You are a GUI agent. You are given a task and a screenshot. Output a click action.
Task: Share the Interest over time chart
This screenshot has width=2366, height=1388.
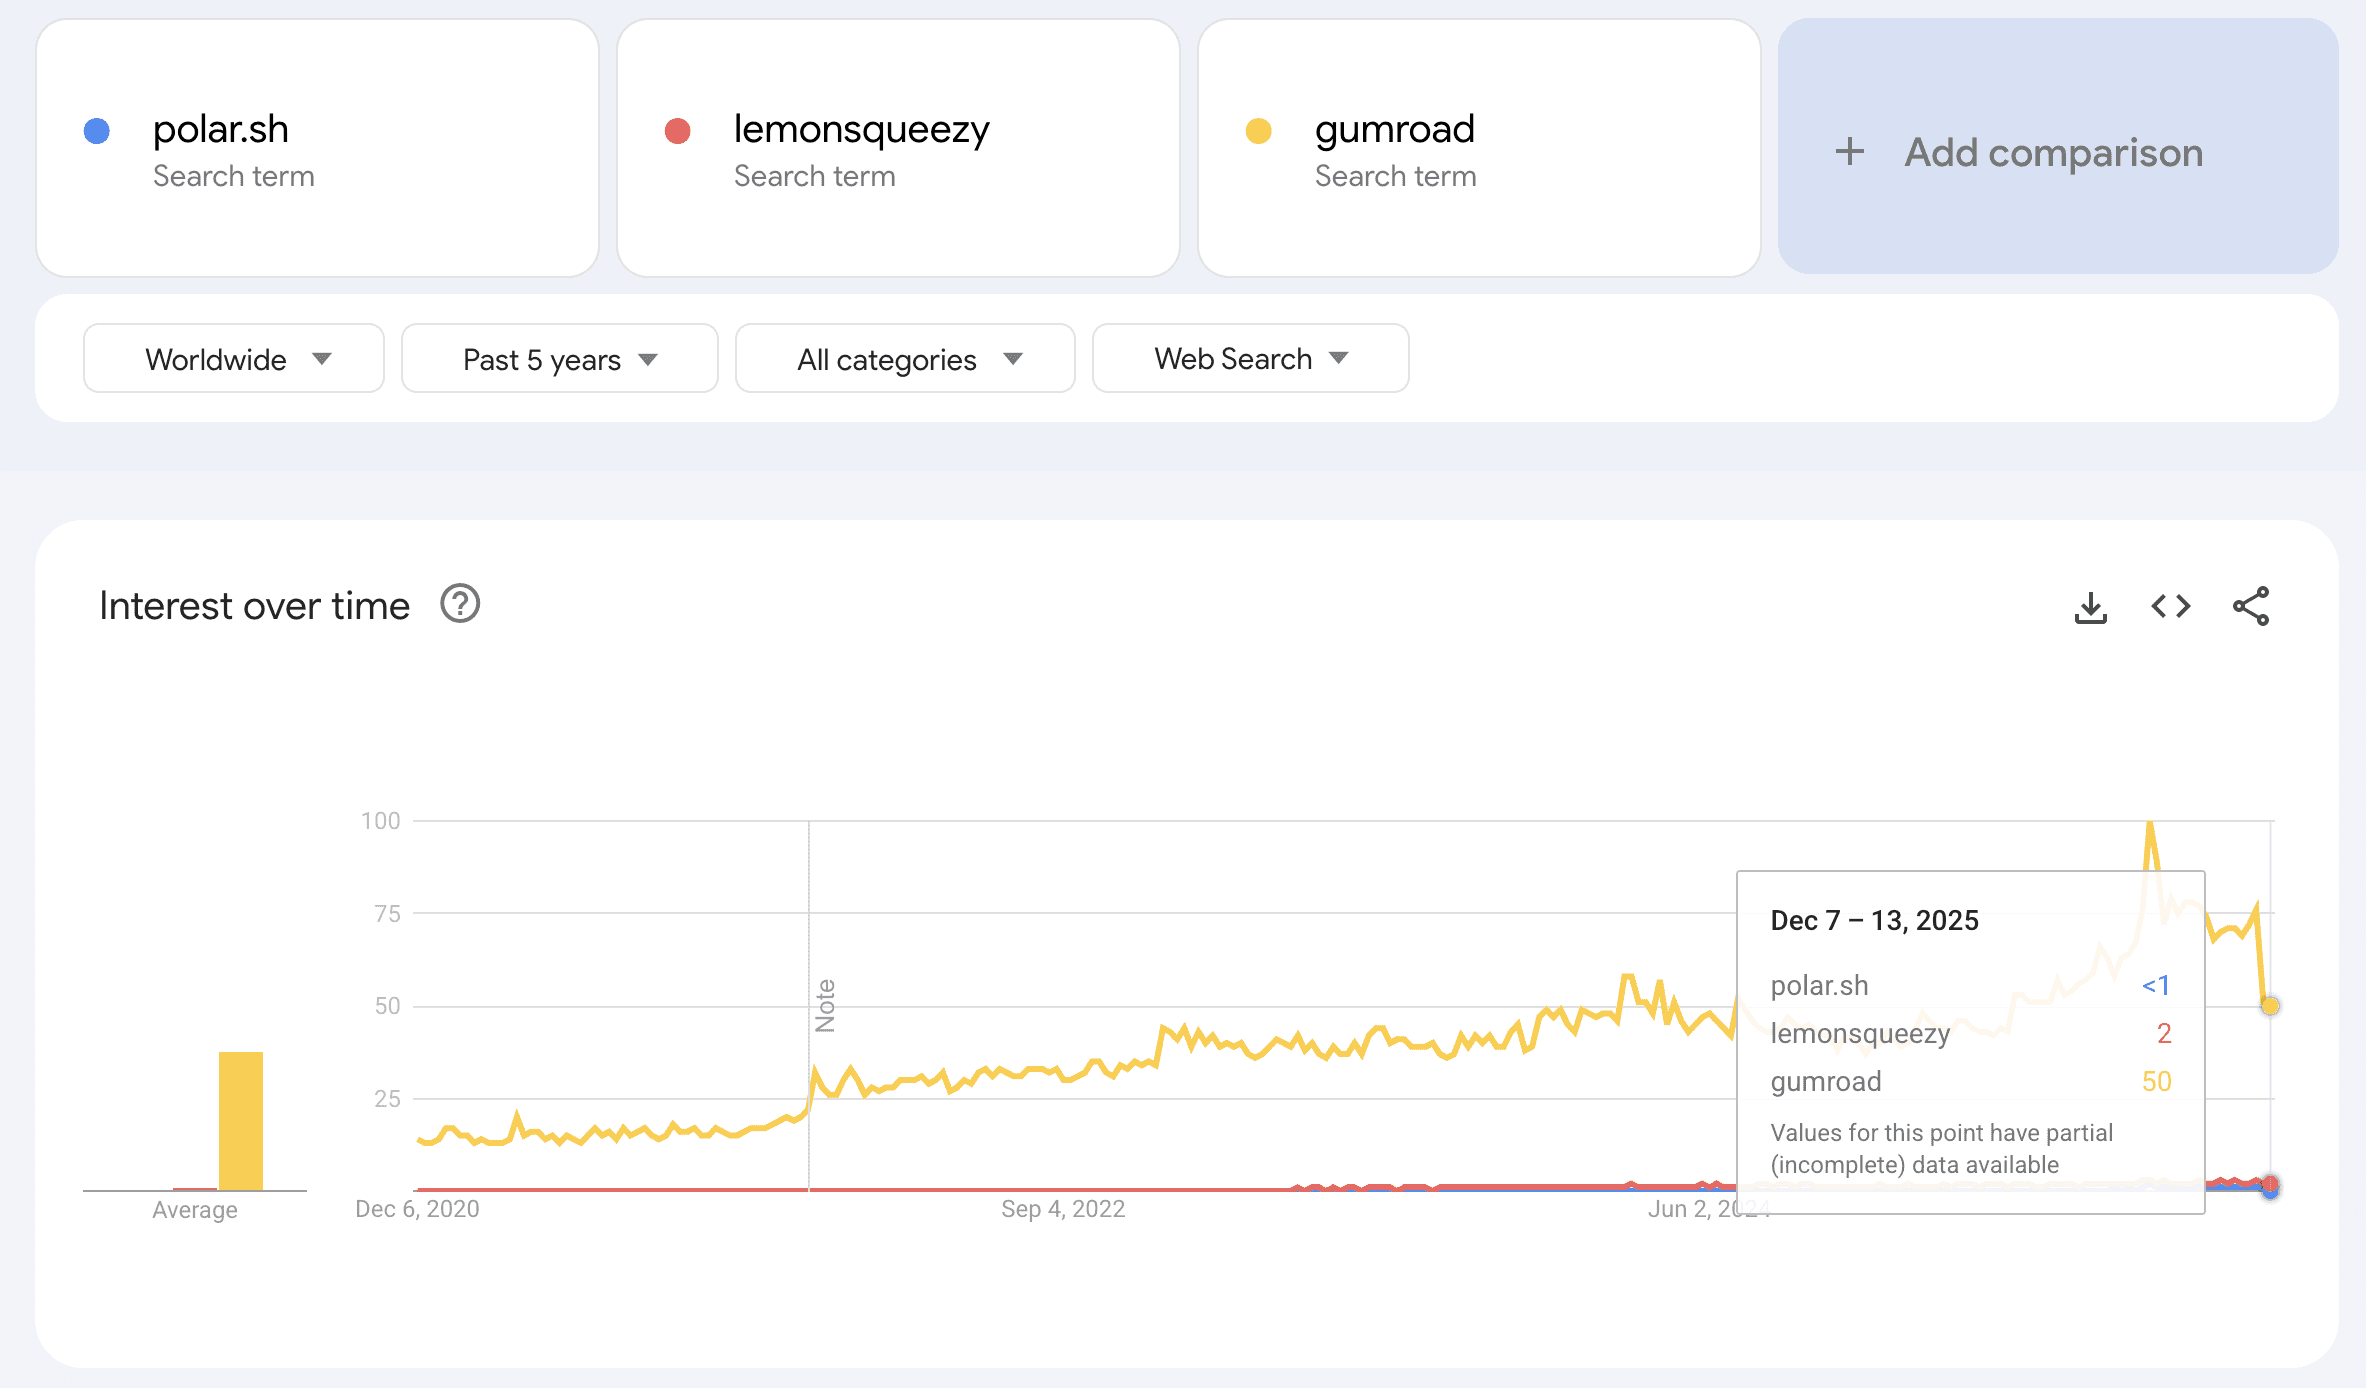click(2249, 606)
